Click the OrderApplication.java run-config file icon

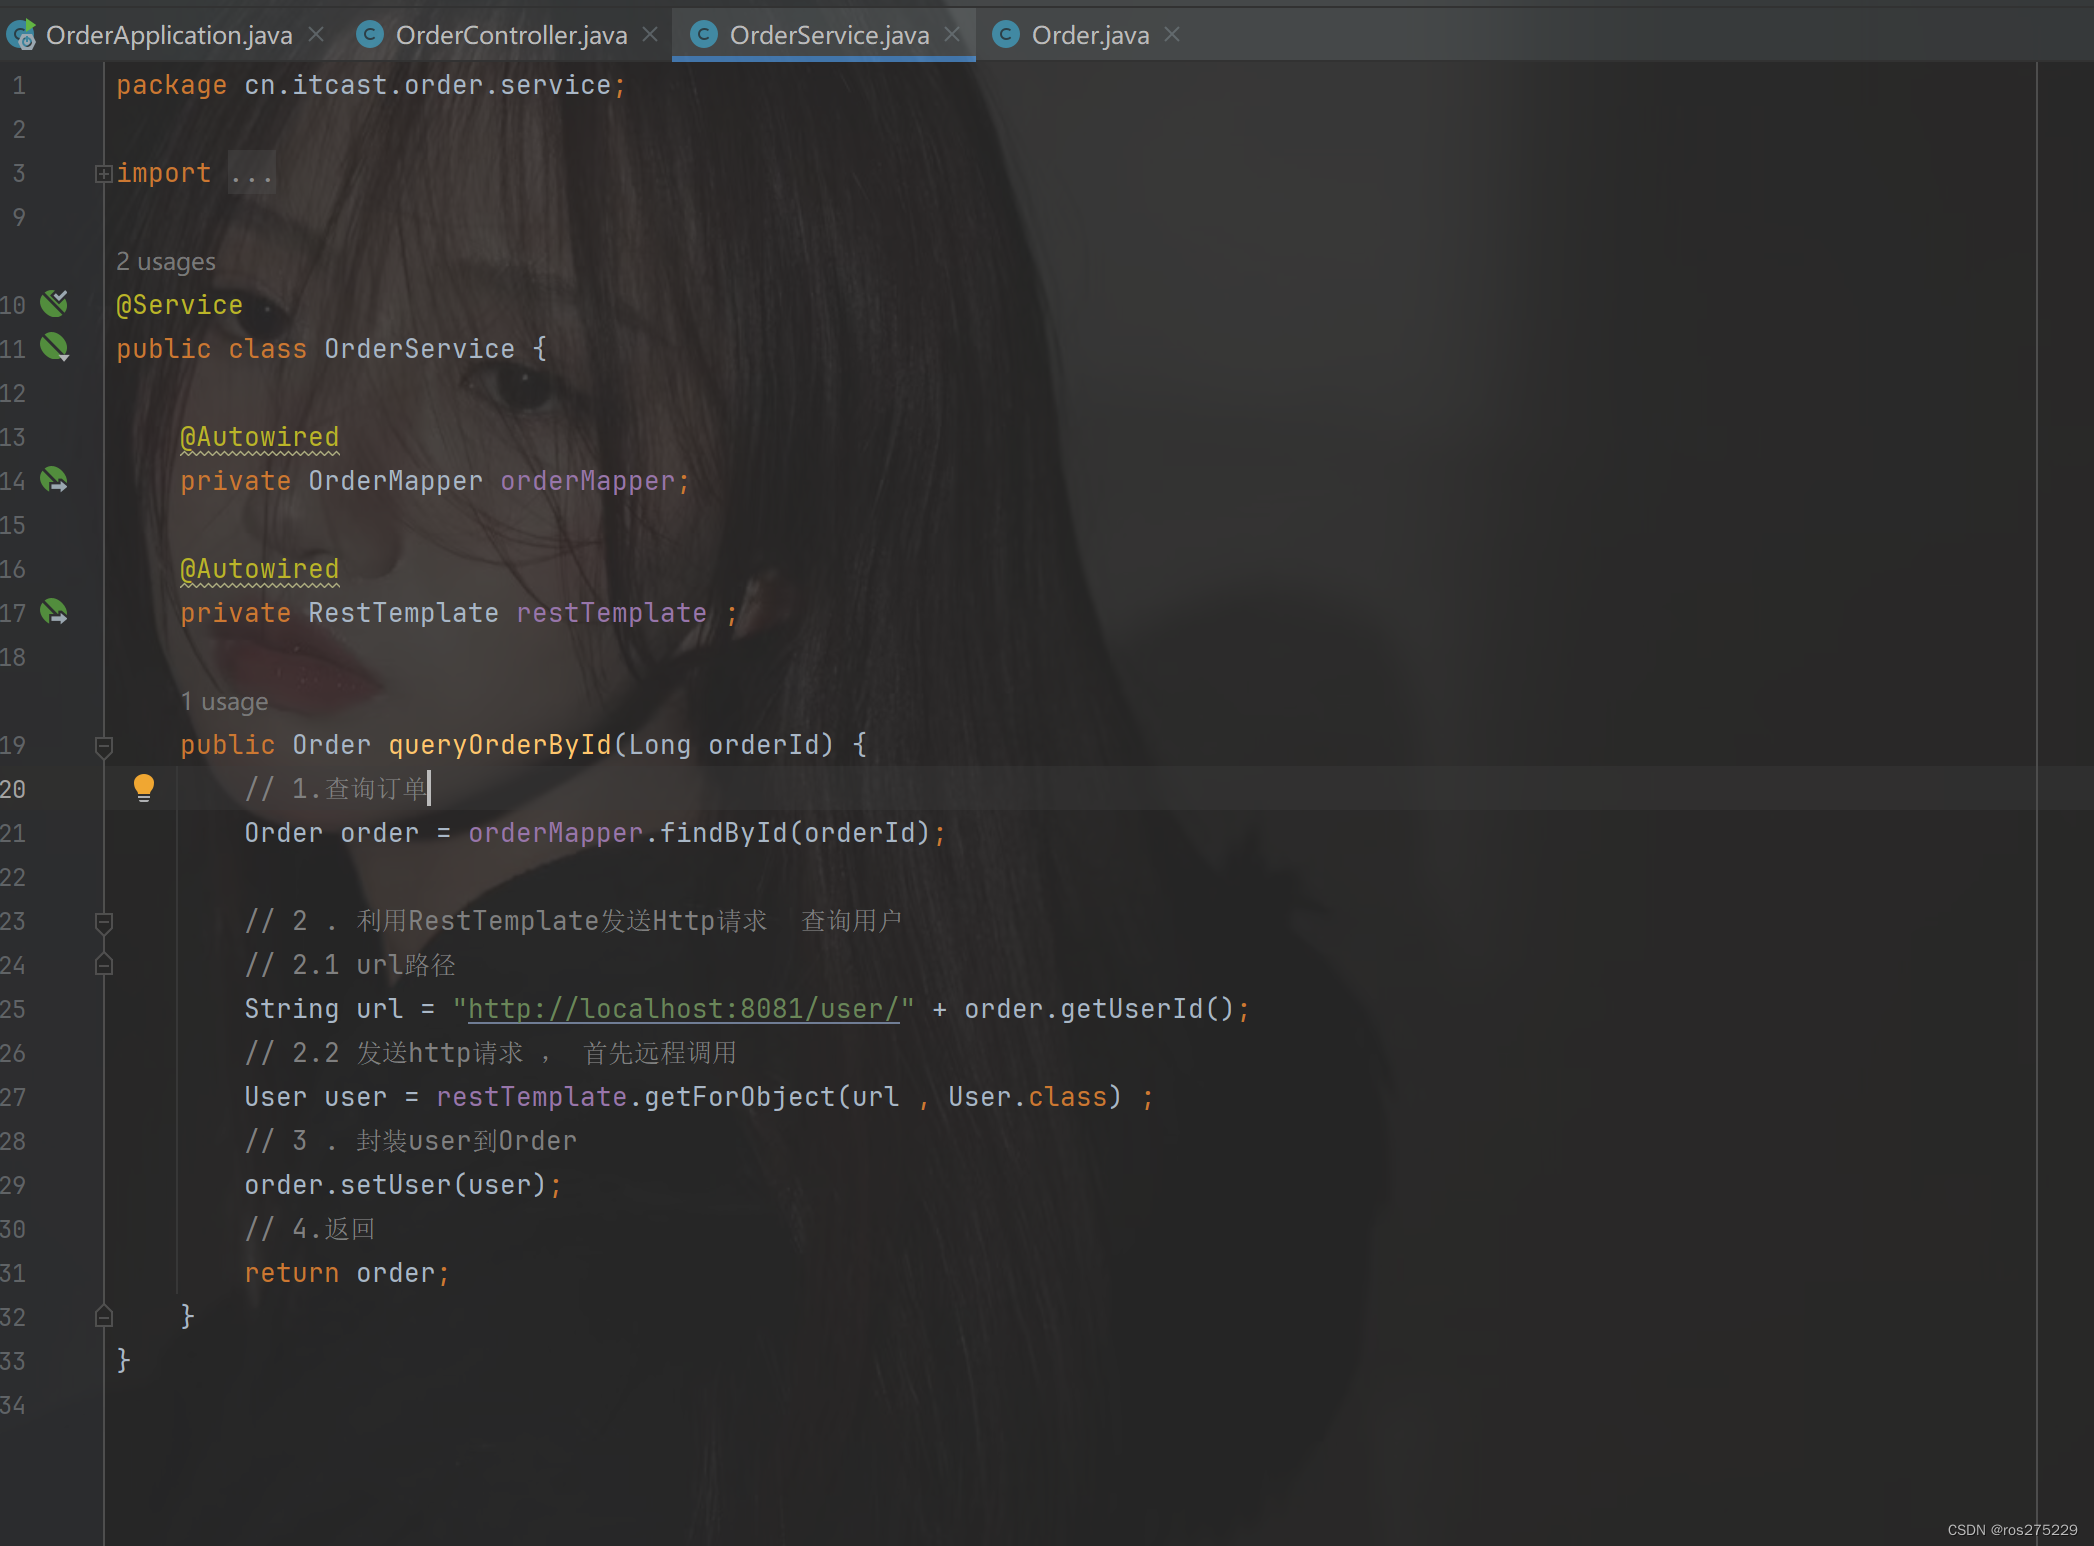click(x=22, y=35)
